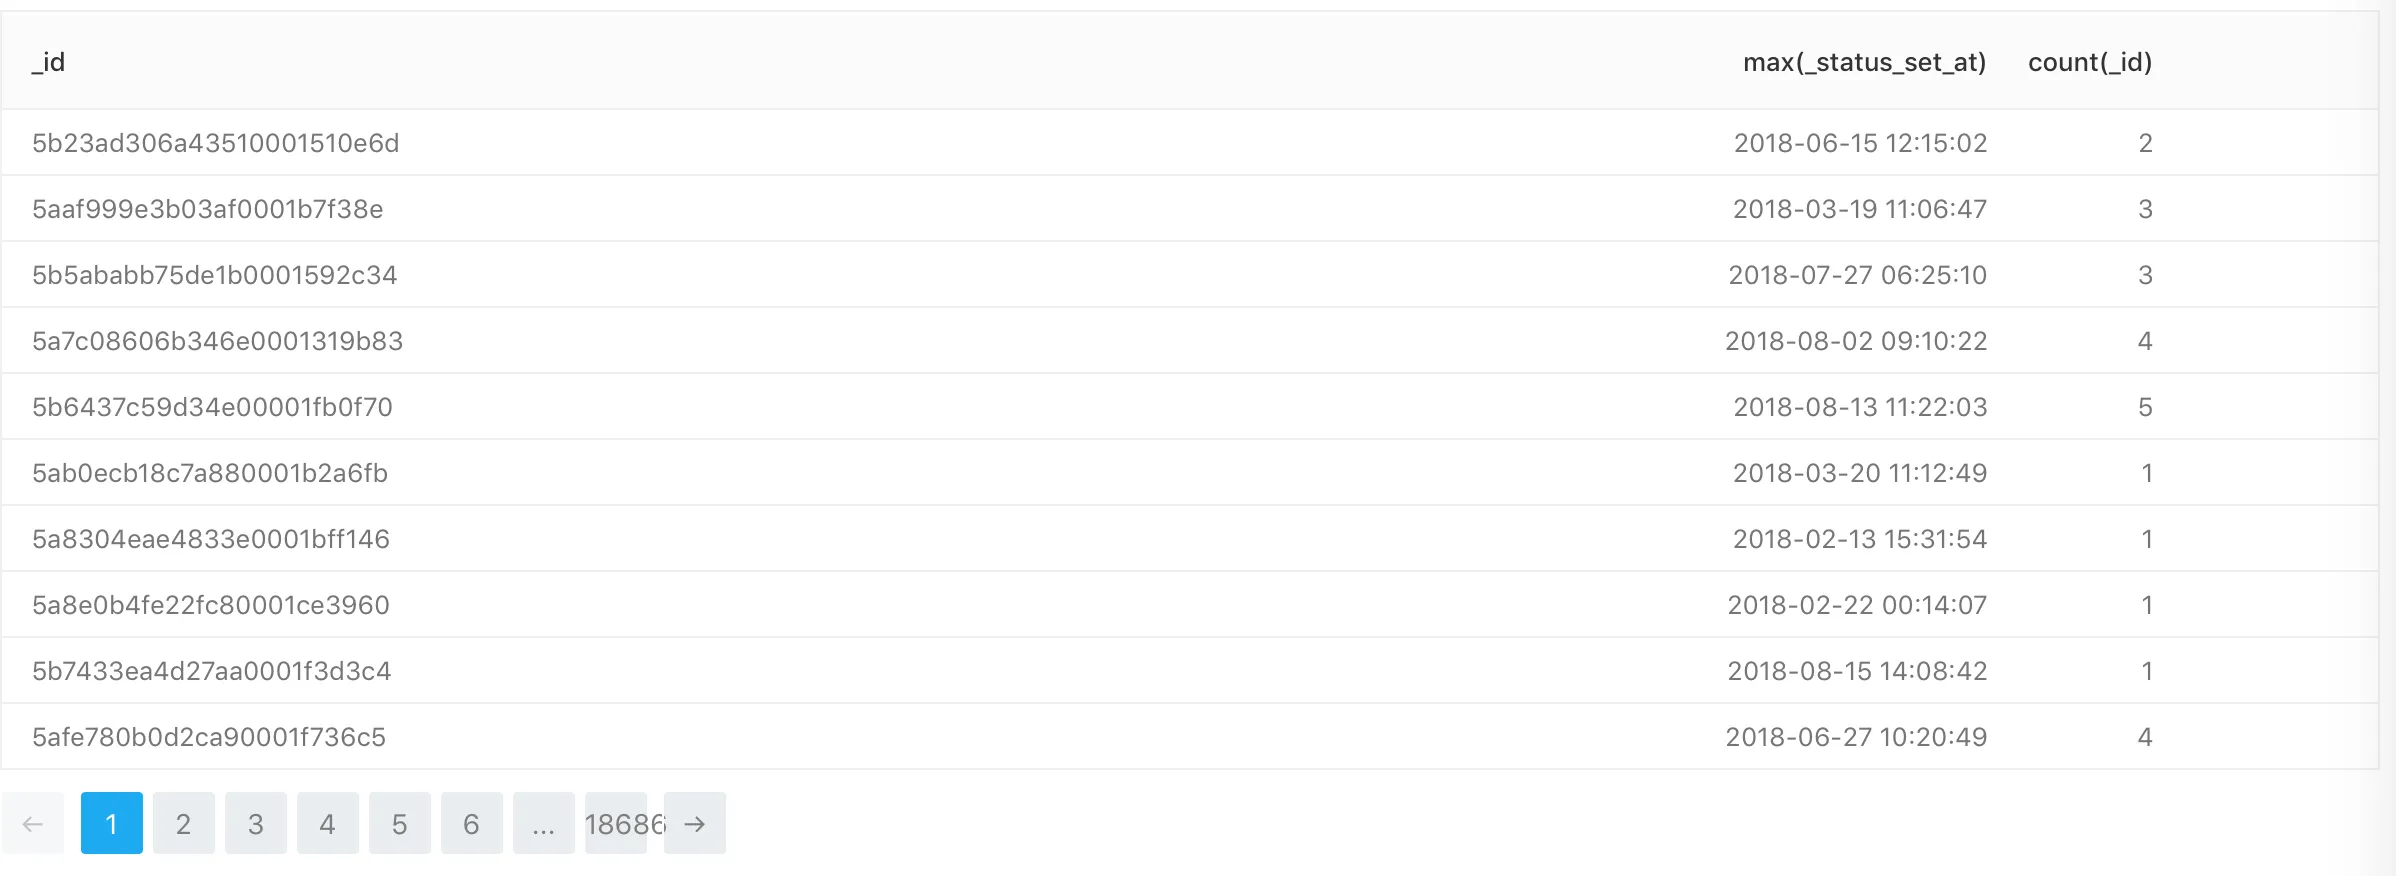Go to page 2 of results
Image resolution: width=2396 pixels, height=876 pixels.
coord(183,823)
